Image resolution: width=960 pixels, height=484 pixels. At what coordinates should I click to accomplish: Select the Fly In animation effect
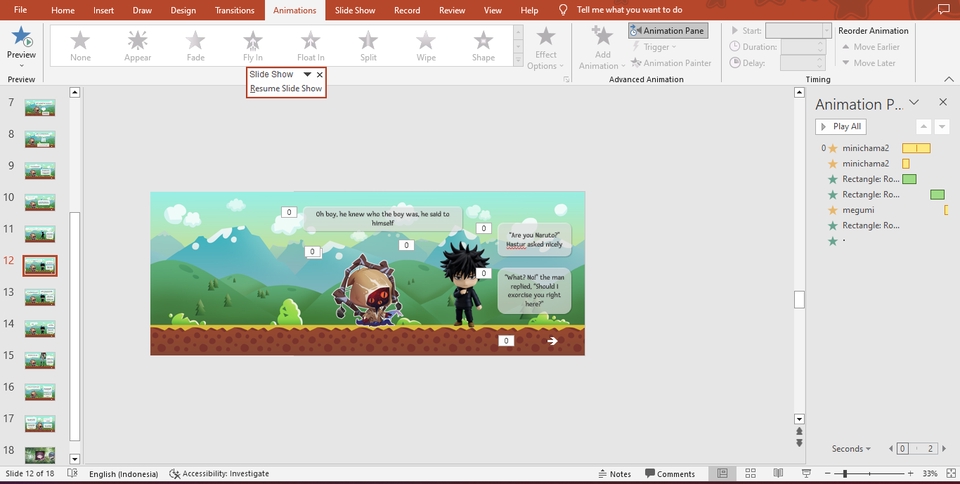pos(253,47)
